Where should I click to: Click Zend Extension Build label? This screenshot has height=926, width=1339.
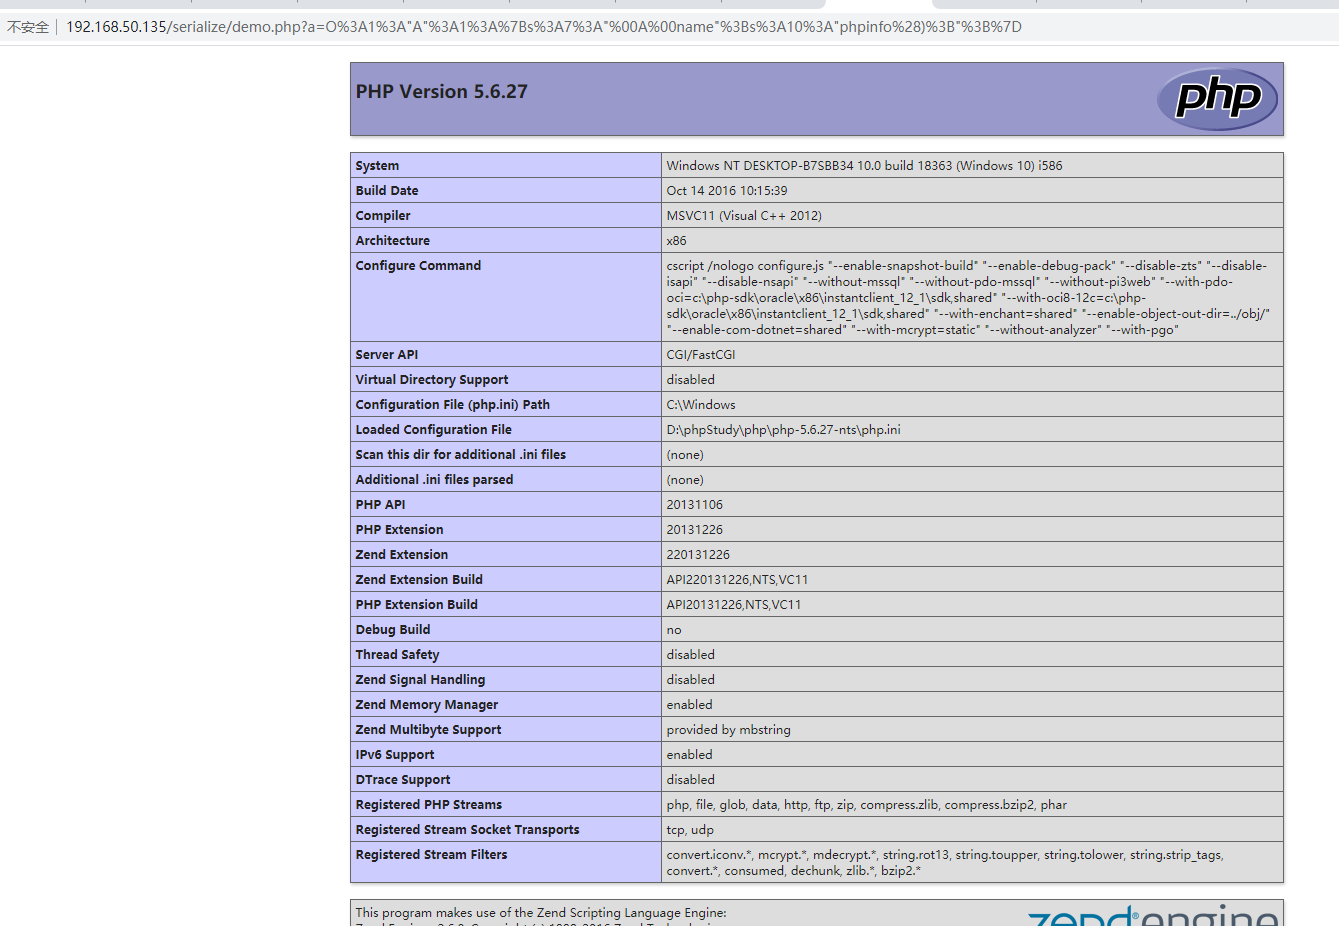pyautogui.click(x=419, y=580)
